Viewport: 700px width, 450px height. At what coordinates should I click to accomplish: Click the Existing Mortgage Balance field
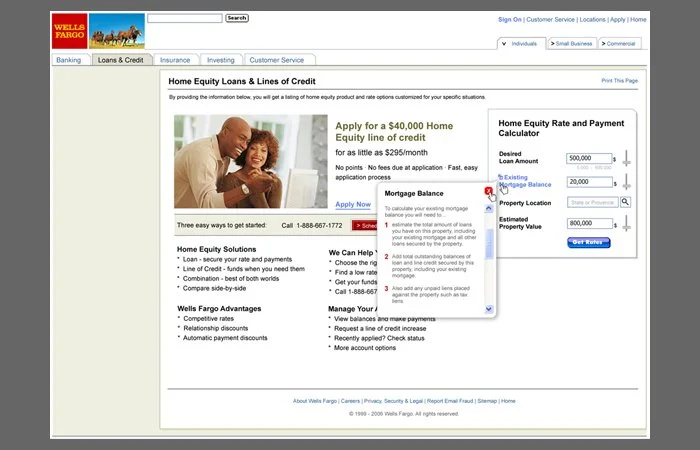tap(589, 182)
